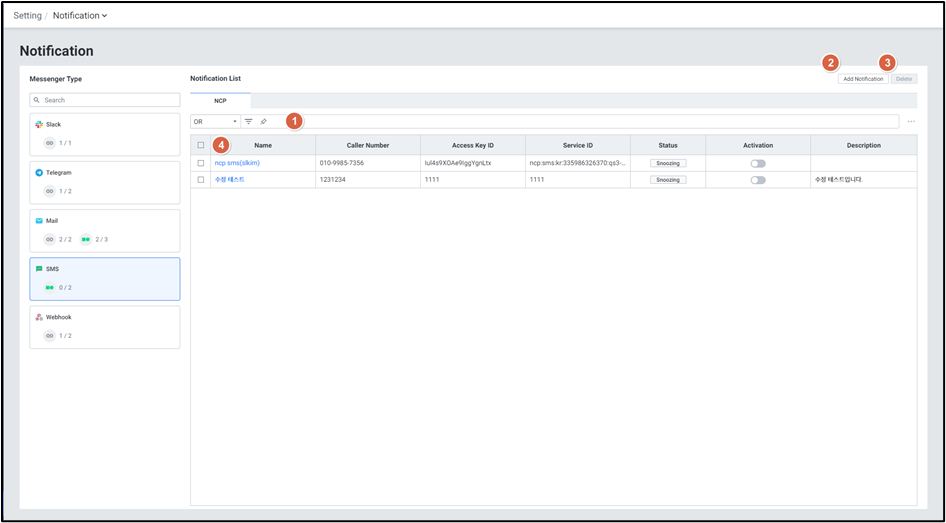Toggle activation for ncp sms(slkim)
The image size is (946, 523).
coord(758,163)
